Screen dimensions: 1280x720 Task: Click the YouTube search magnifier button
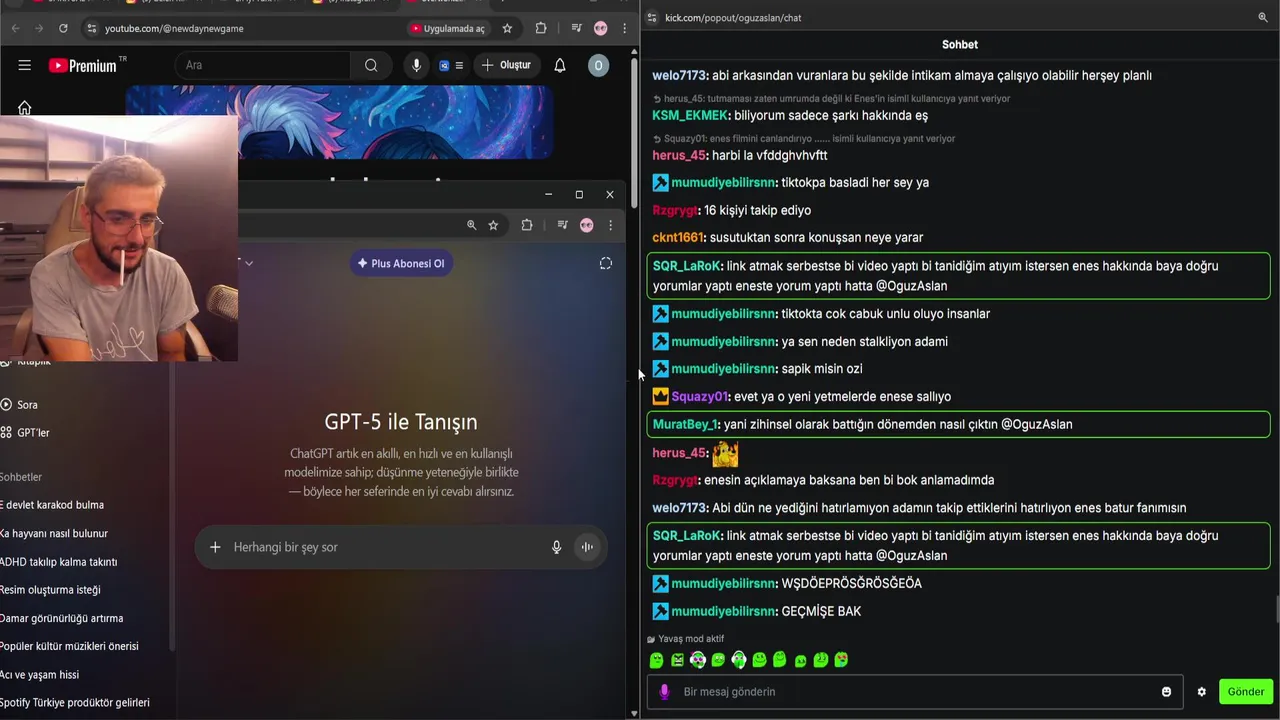371,65
